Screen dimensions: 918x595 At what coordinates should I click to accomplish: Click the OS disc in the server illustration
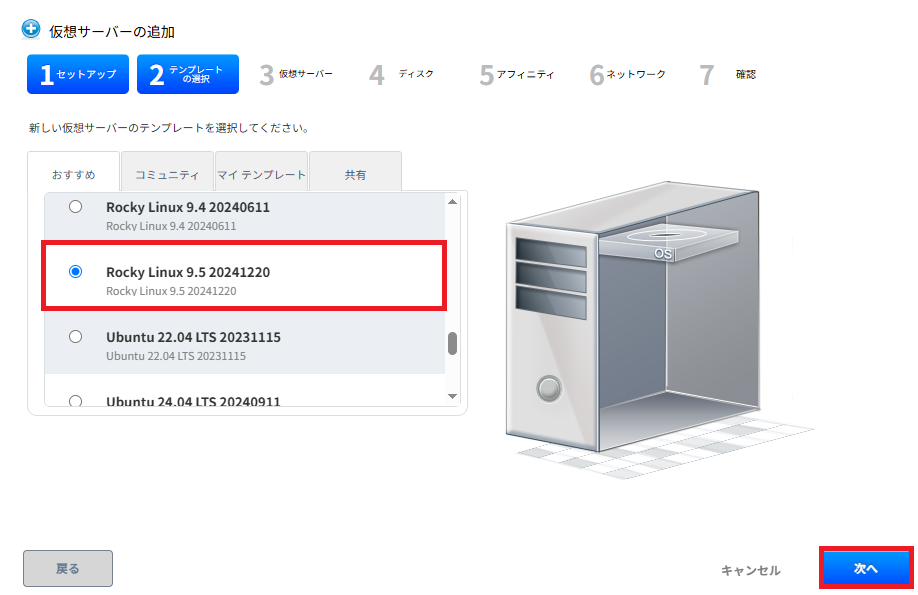pyautogui.click(x=667, y=240)
